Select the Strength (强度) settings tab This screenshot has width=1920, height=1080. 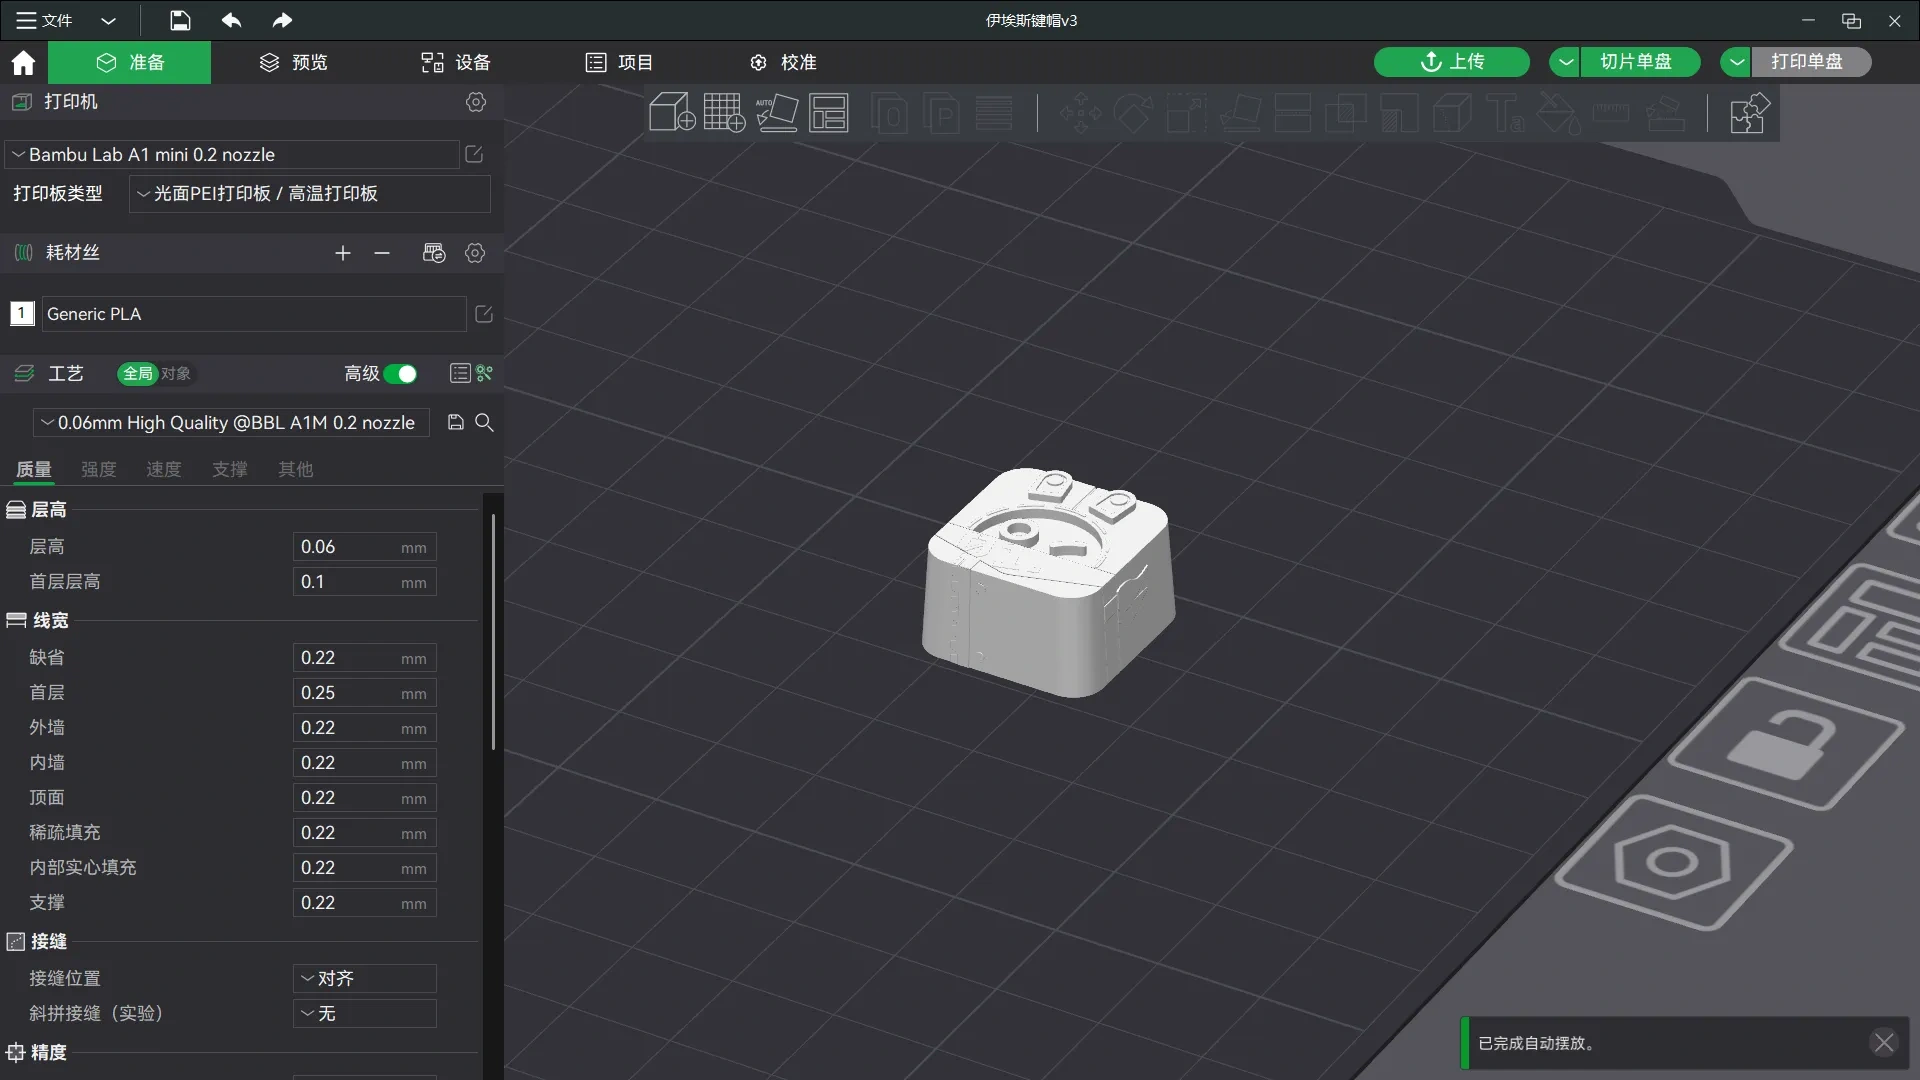point(99,469)
